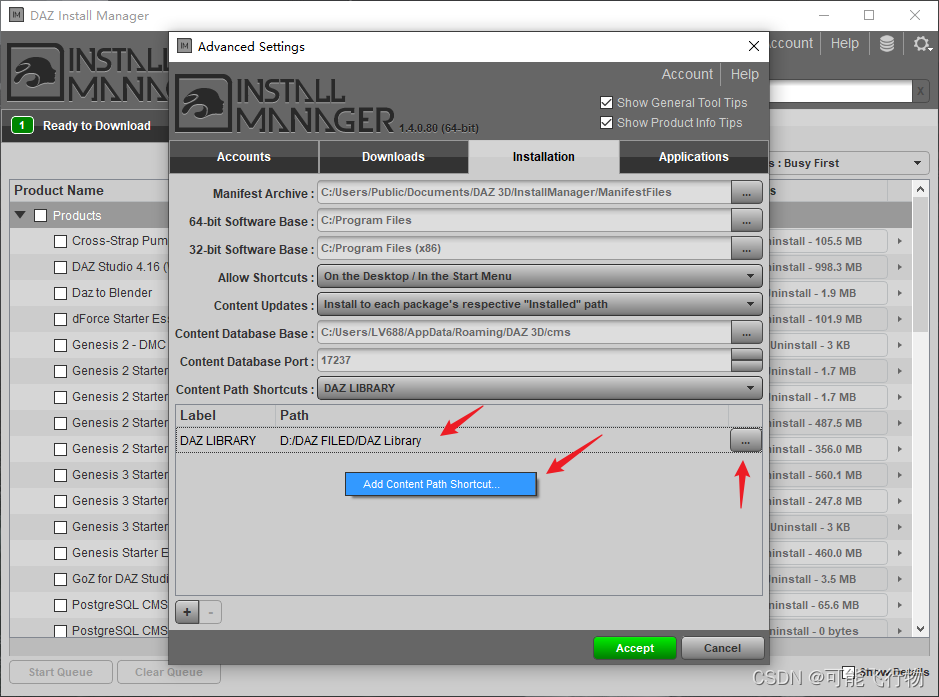The height and width of the screenshot is (697, 939).
Task: Check the dForce Starter Essentials checkbox
Action: point(60,319)
